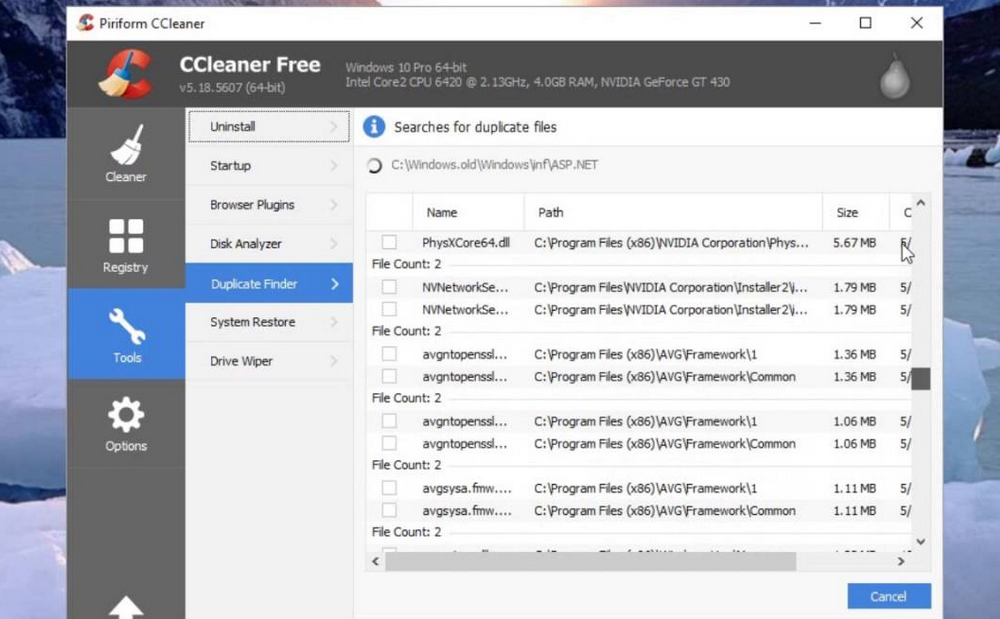Click the chevron beside Uninstall

334,127
